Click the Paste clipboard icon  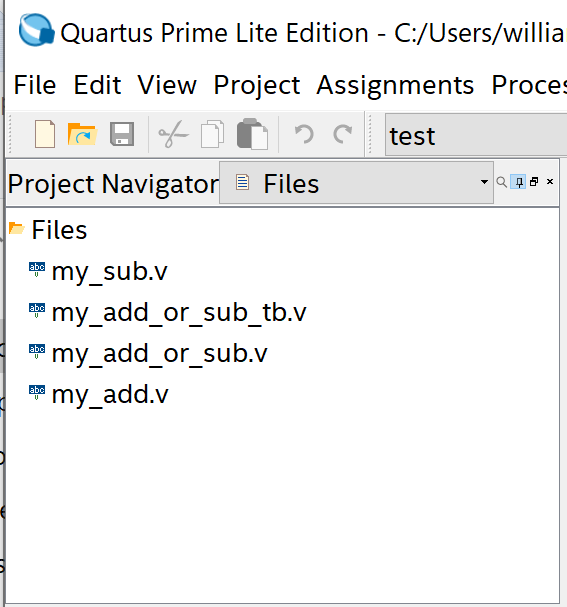coord(252,134)
